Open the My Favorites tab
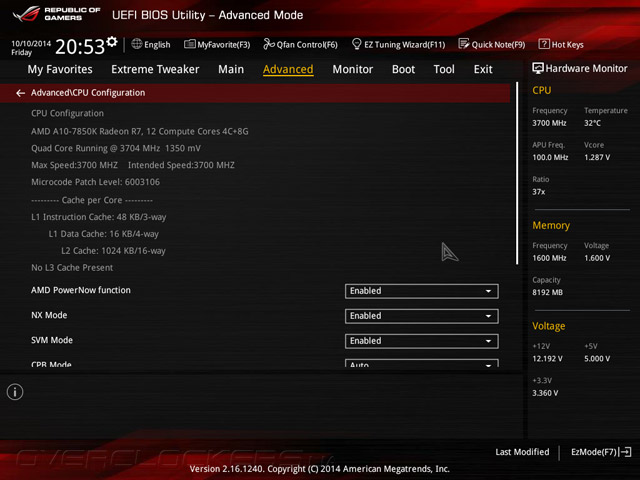Viewport: 640px width, 480px height. coord(60,69)
